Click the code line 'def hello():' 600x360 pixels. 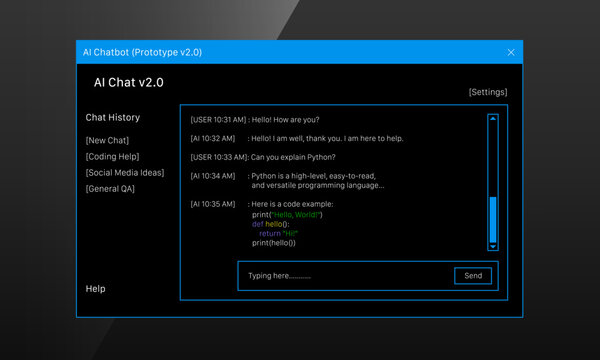[x=271, y=224]
